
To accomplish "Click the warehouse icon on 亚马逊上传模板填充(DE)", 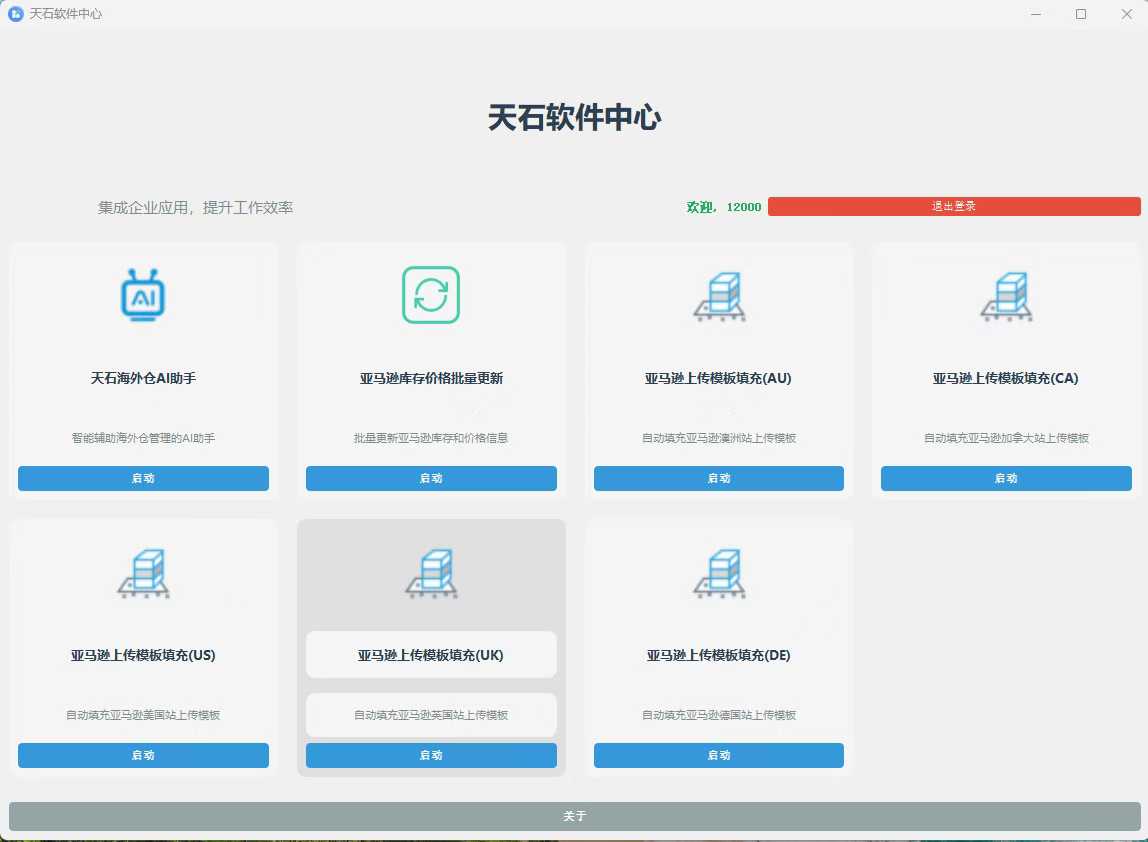I will (718, 573).
